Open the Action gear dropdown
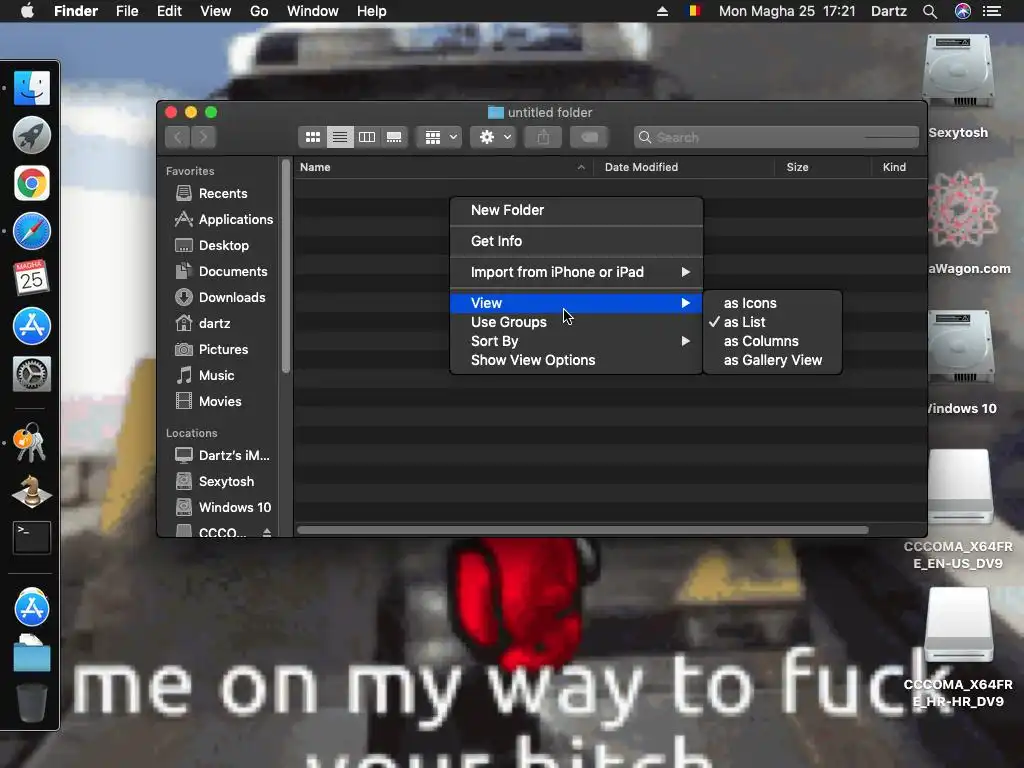This screenshot has height=768, width=1024. tap(494, 137)
